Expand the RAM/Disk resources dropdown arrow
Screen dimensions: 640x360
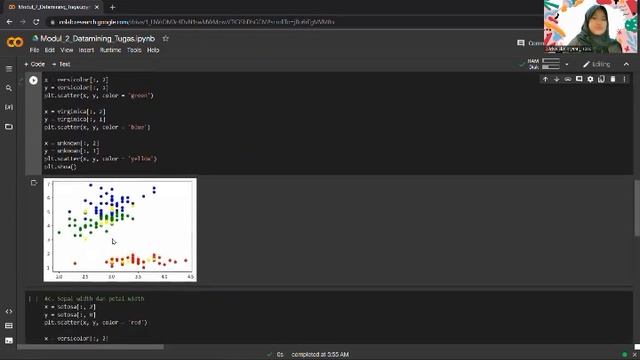click(x=567, y=64)
